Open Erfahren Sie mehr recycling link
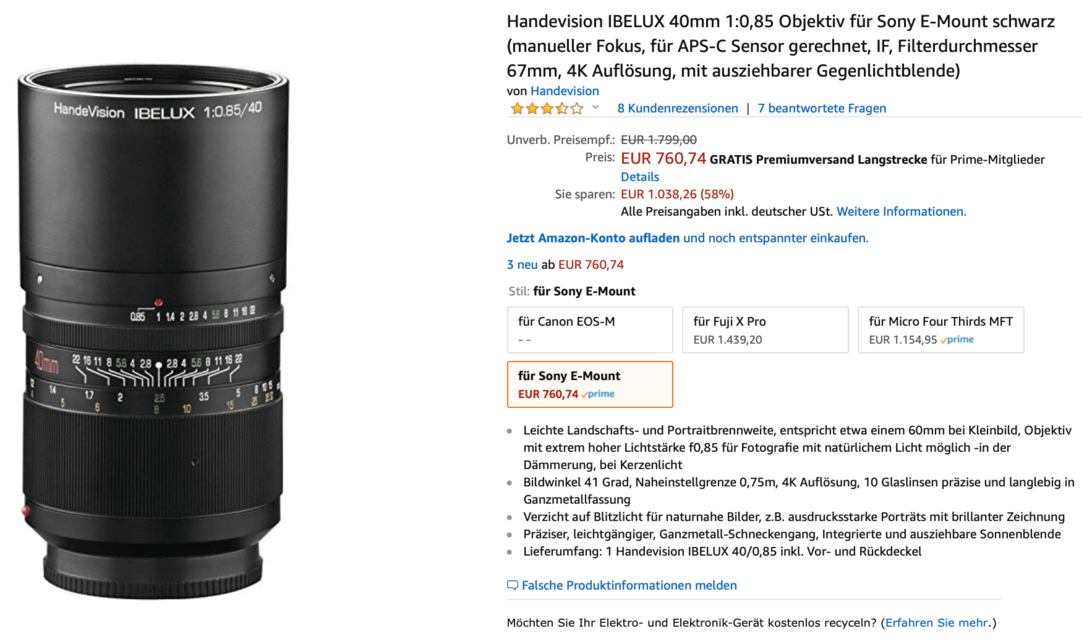 click(x=937, y=622)
